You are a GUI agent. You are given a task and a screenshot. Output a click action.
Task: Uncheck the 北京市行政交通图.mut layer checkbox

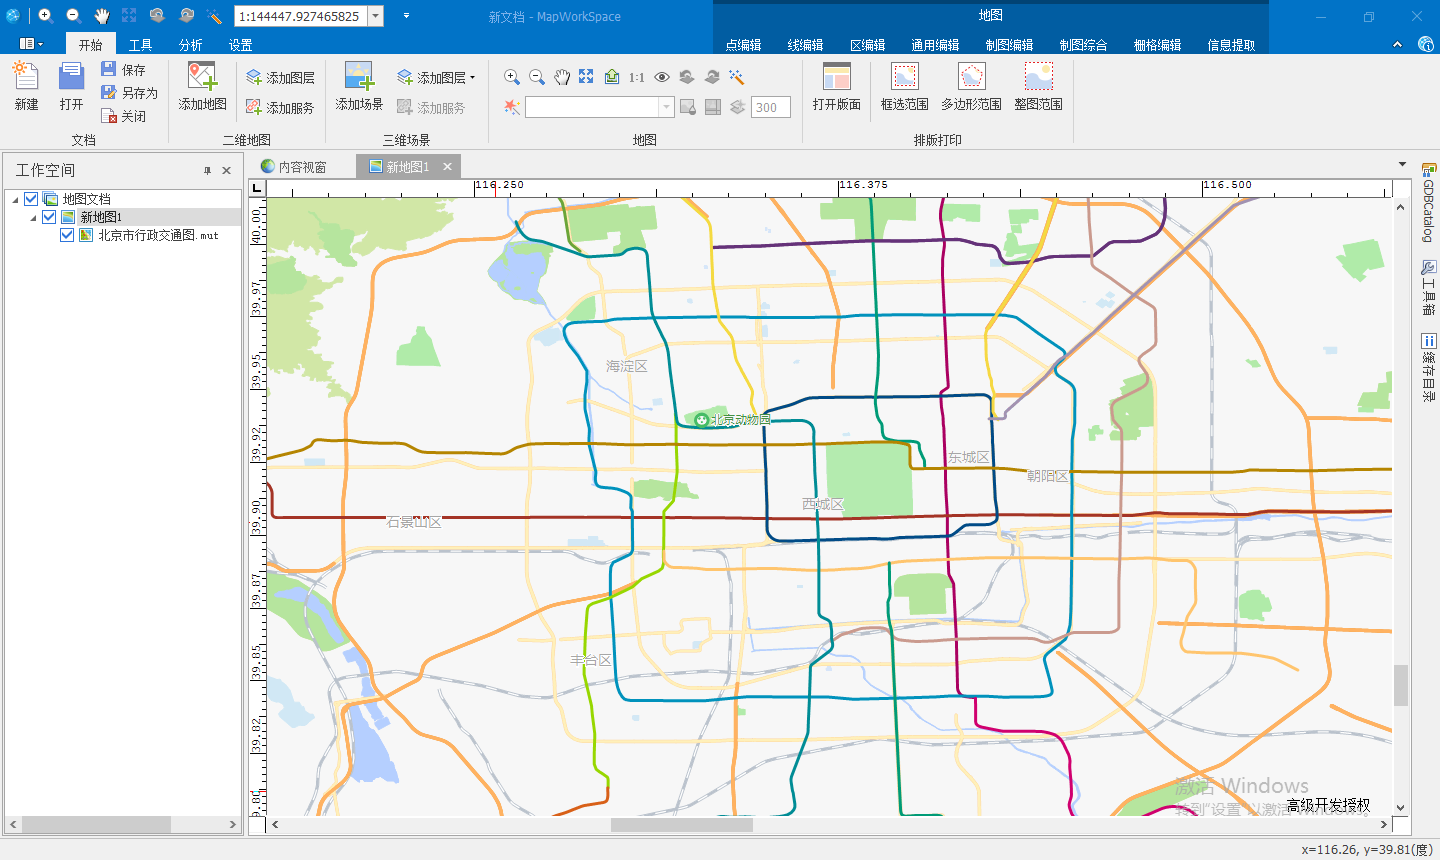point(67,235)
